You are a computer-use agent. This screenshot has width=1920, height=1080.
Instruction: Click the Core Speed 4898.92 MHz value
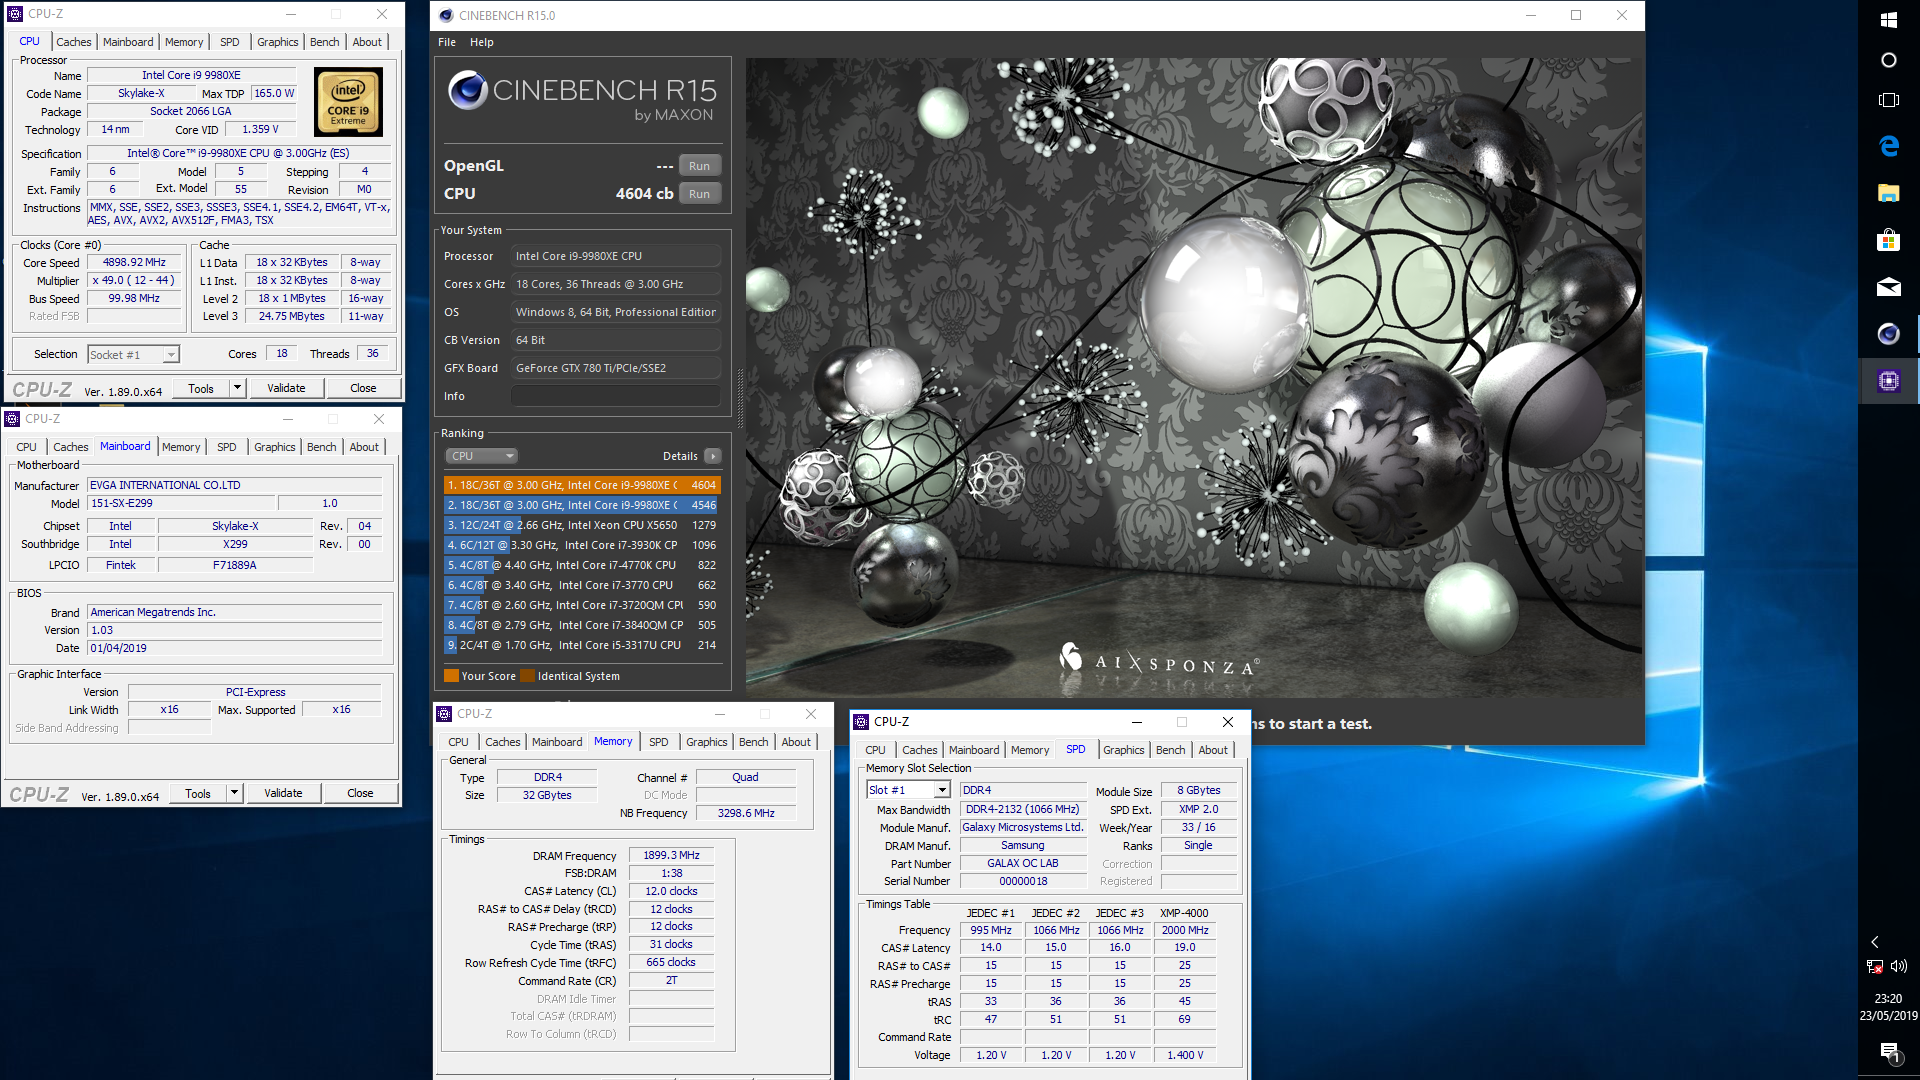(135, 263)
